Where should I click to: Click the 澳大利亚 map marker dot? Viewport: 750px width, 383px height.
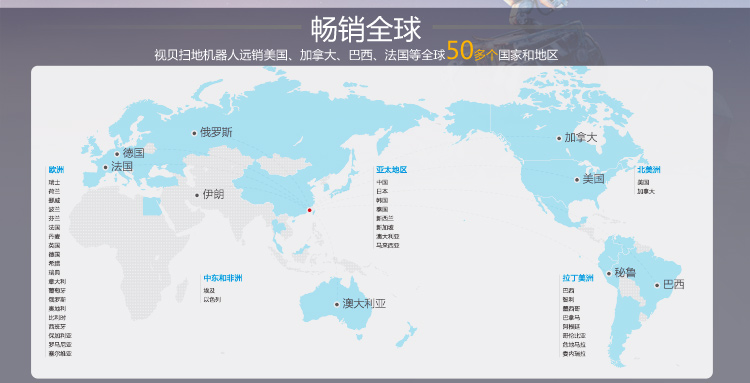point(337,304)
